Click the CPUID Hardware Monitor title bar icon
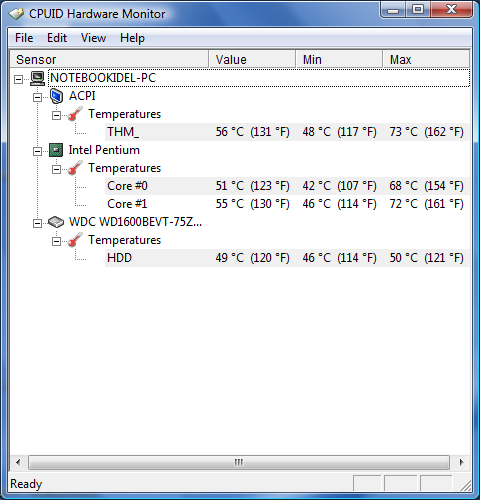Screen dimensions: 480x500 point(16,14)
